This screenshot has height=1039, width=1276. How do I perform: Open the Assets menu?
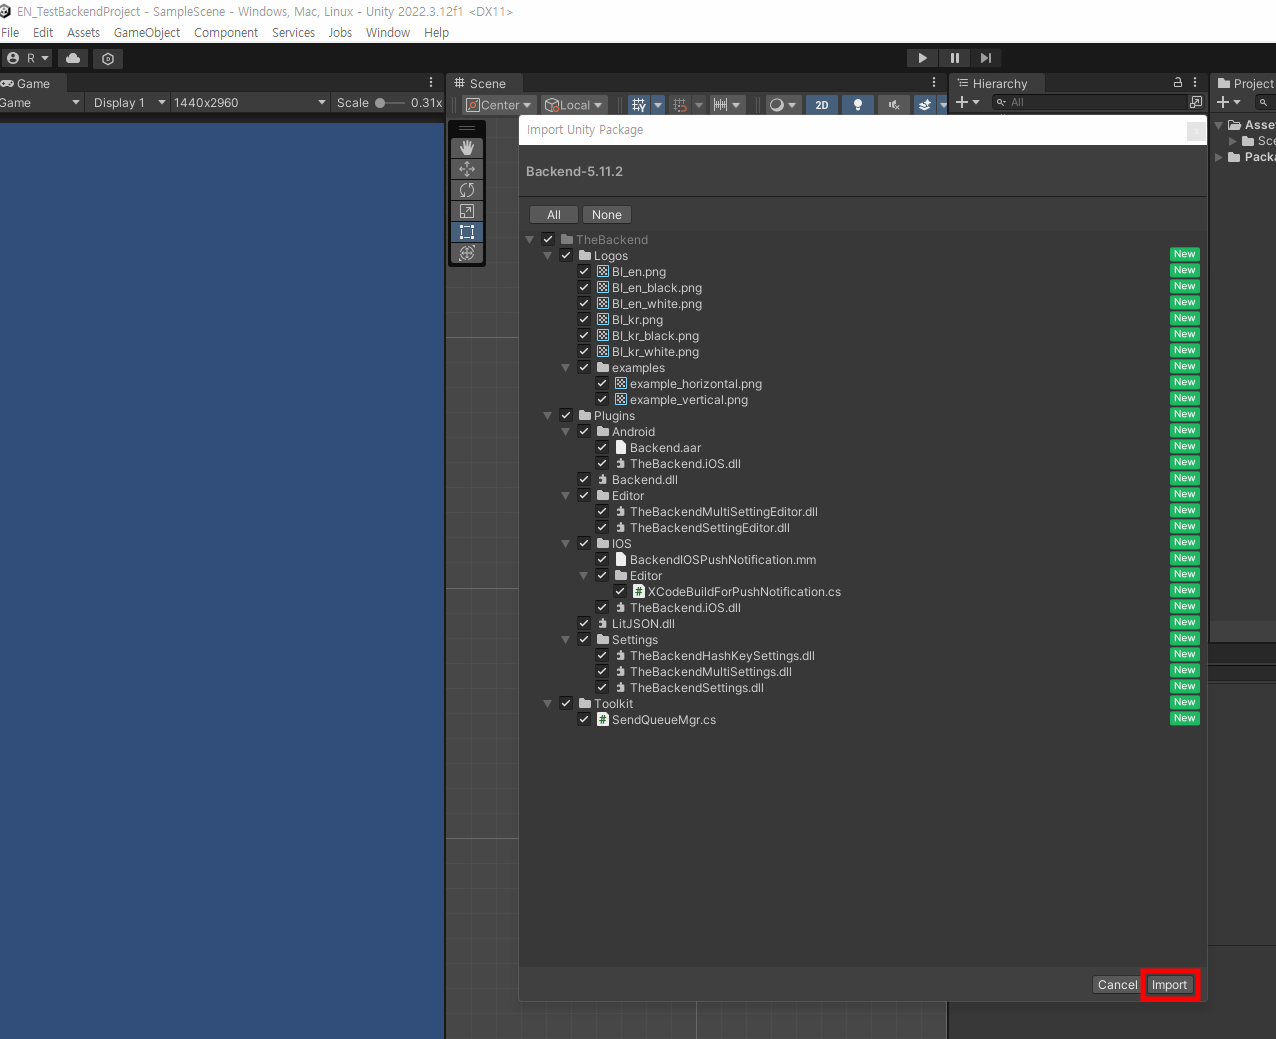[83, 32]
